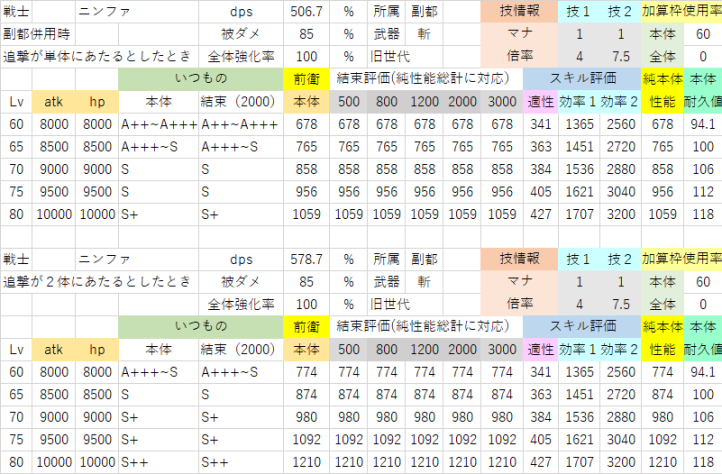Screen dimensions: 722x474
Task: Click いつもの header in the 506.7 table
Action: coord(201,79)
